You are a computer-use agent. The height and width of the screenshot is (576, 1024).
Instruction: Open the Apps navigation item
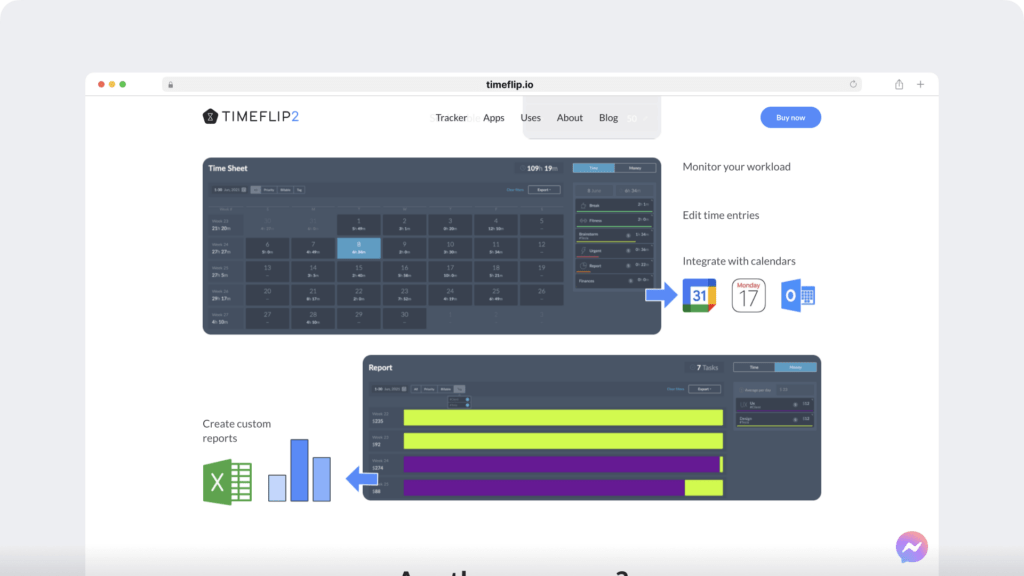tap(493, 117)
